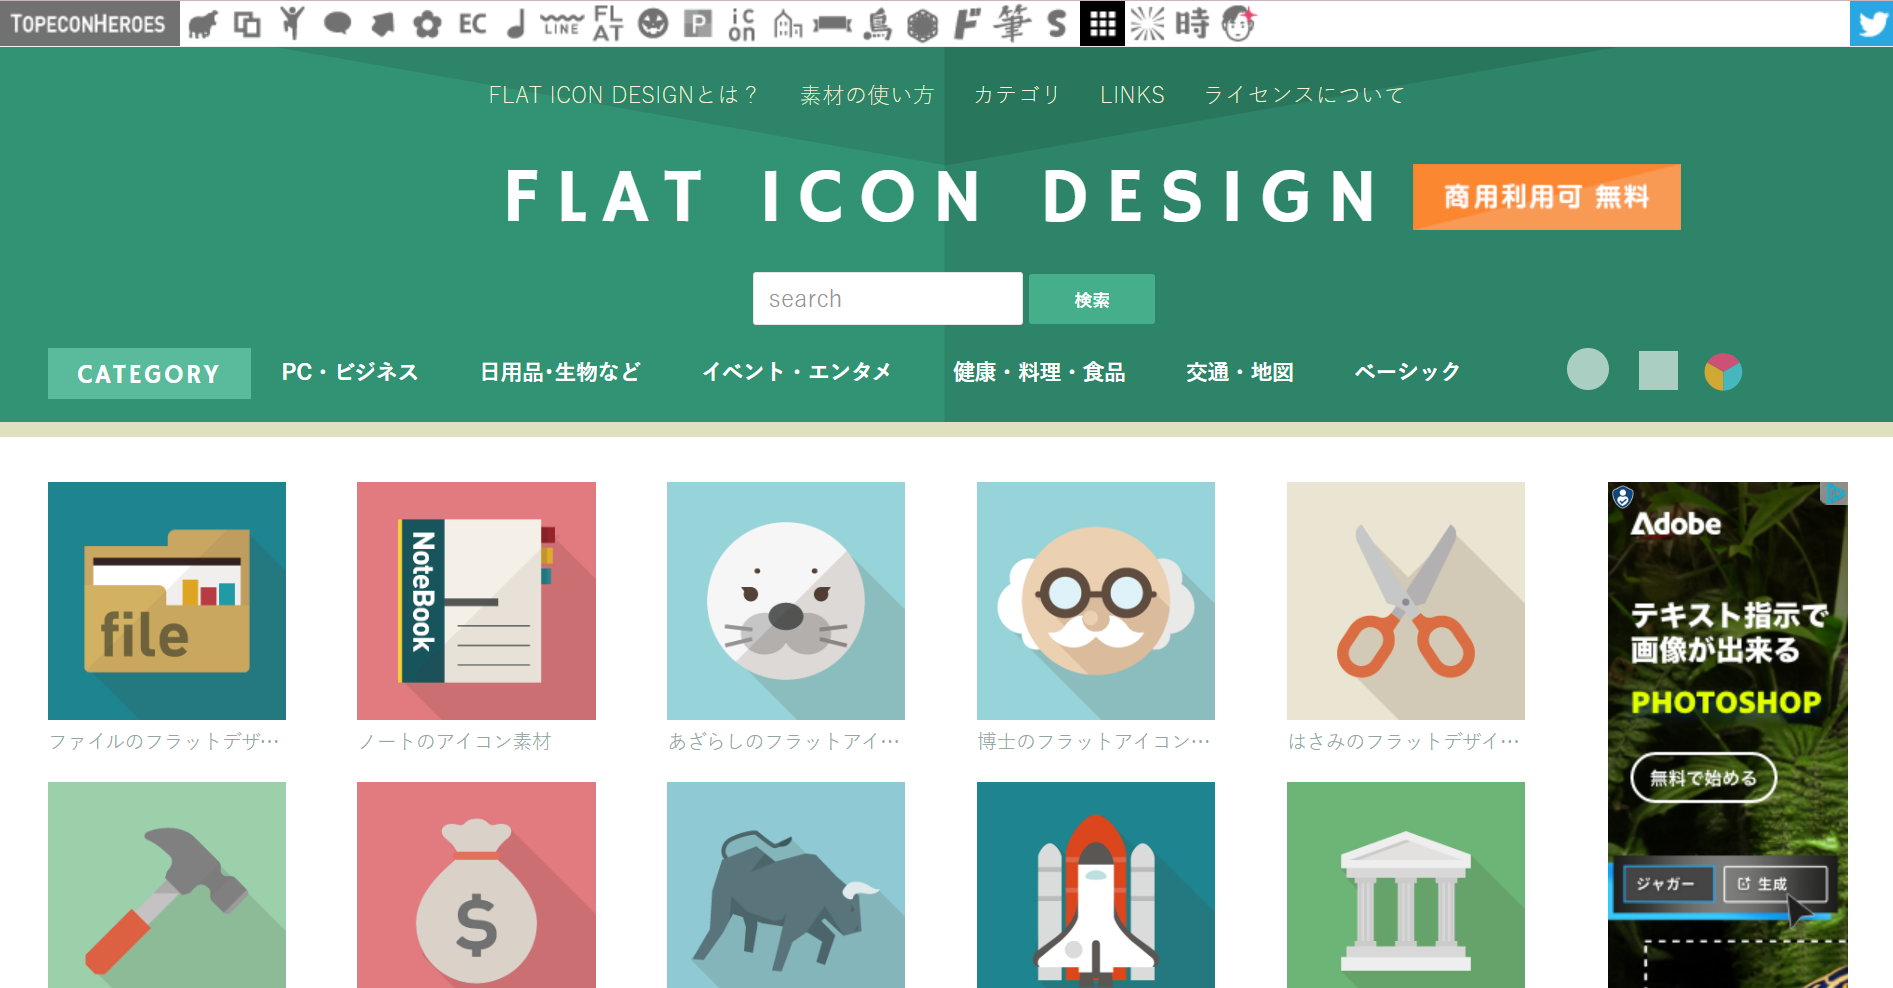Click the 検索 search button

tap(1091, 299)
